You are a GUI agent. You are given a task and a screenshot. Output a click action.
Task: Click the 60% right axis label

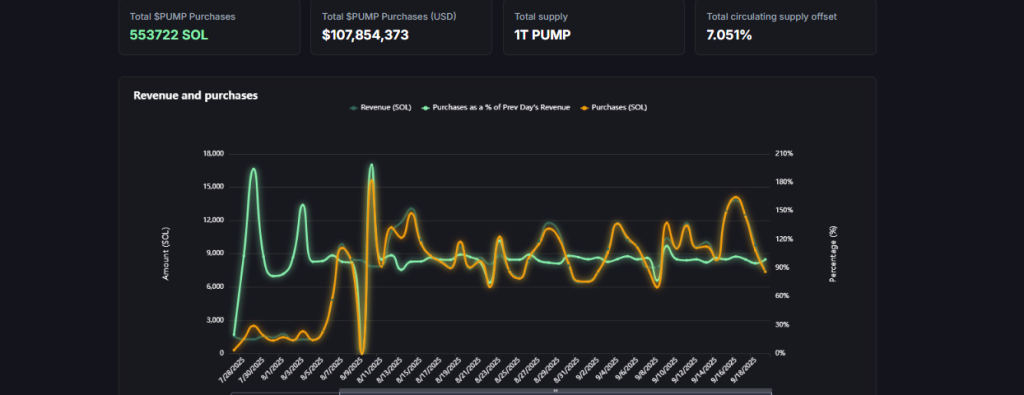point(782,296)
